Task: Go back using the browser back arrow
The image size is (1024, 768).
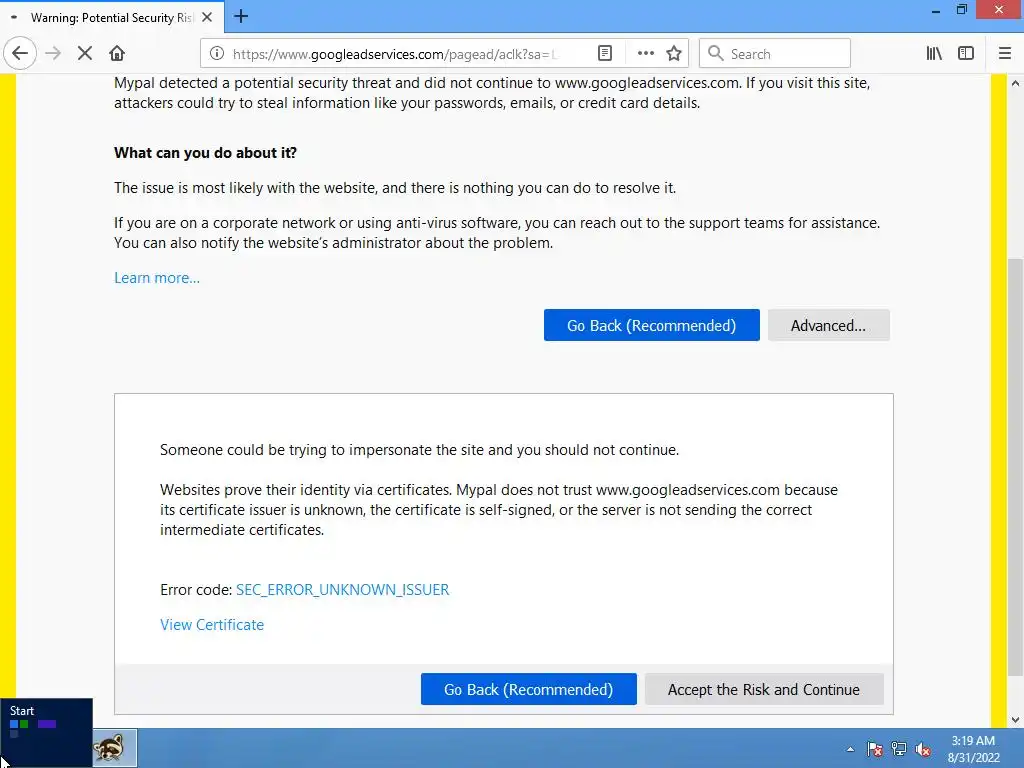Action: (x=20, y=54)
